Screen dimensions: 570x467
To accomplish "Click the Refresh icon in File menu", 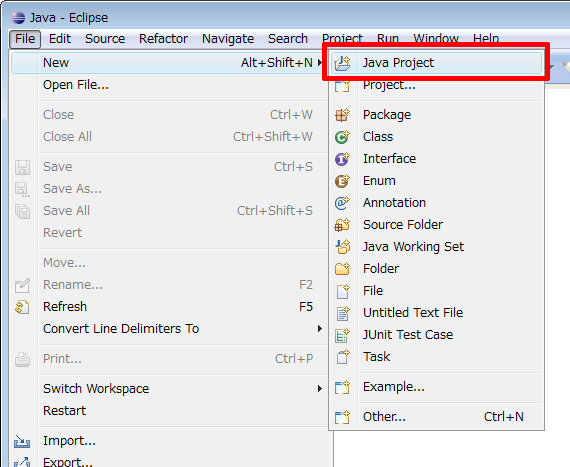I will 22,307.
